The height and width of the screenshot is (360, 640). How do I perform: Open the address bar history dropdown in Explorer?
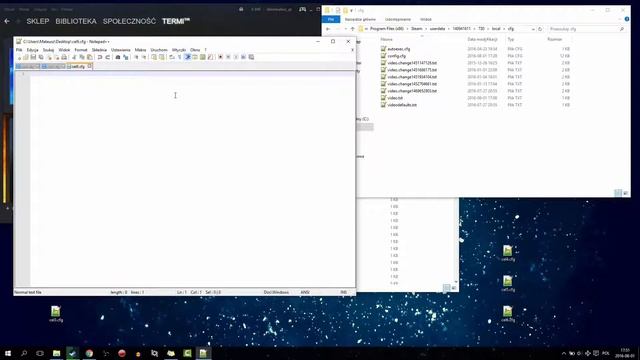point(533,29)
